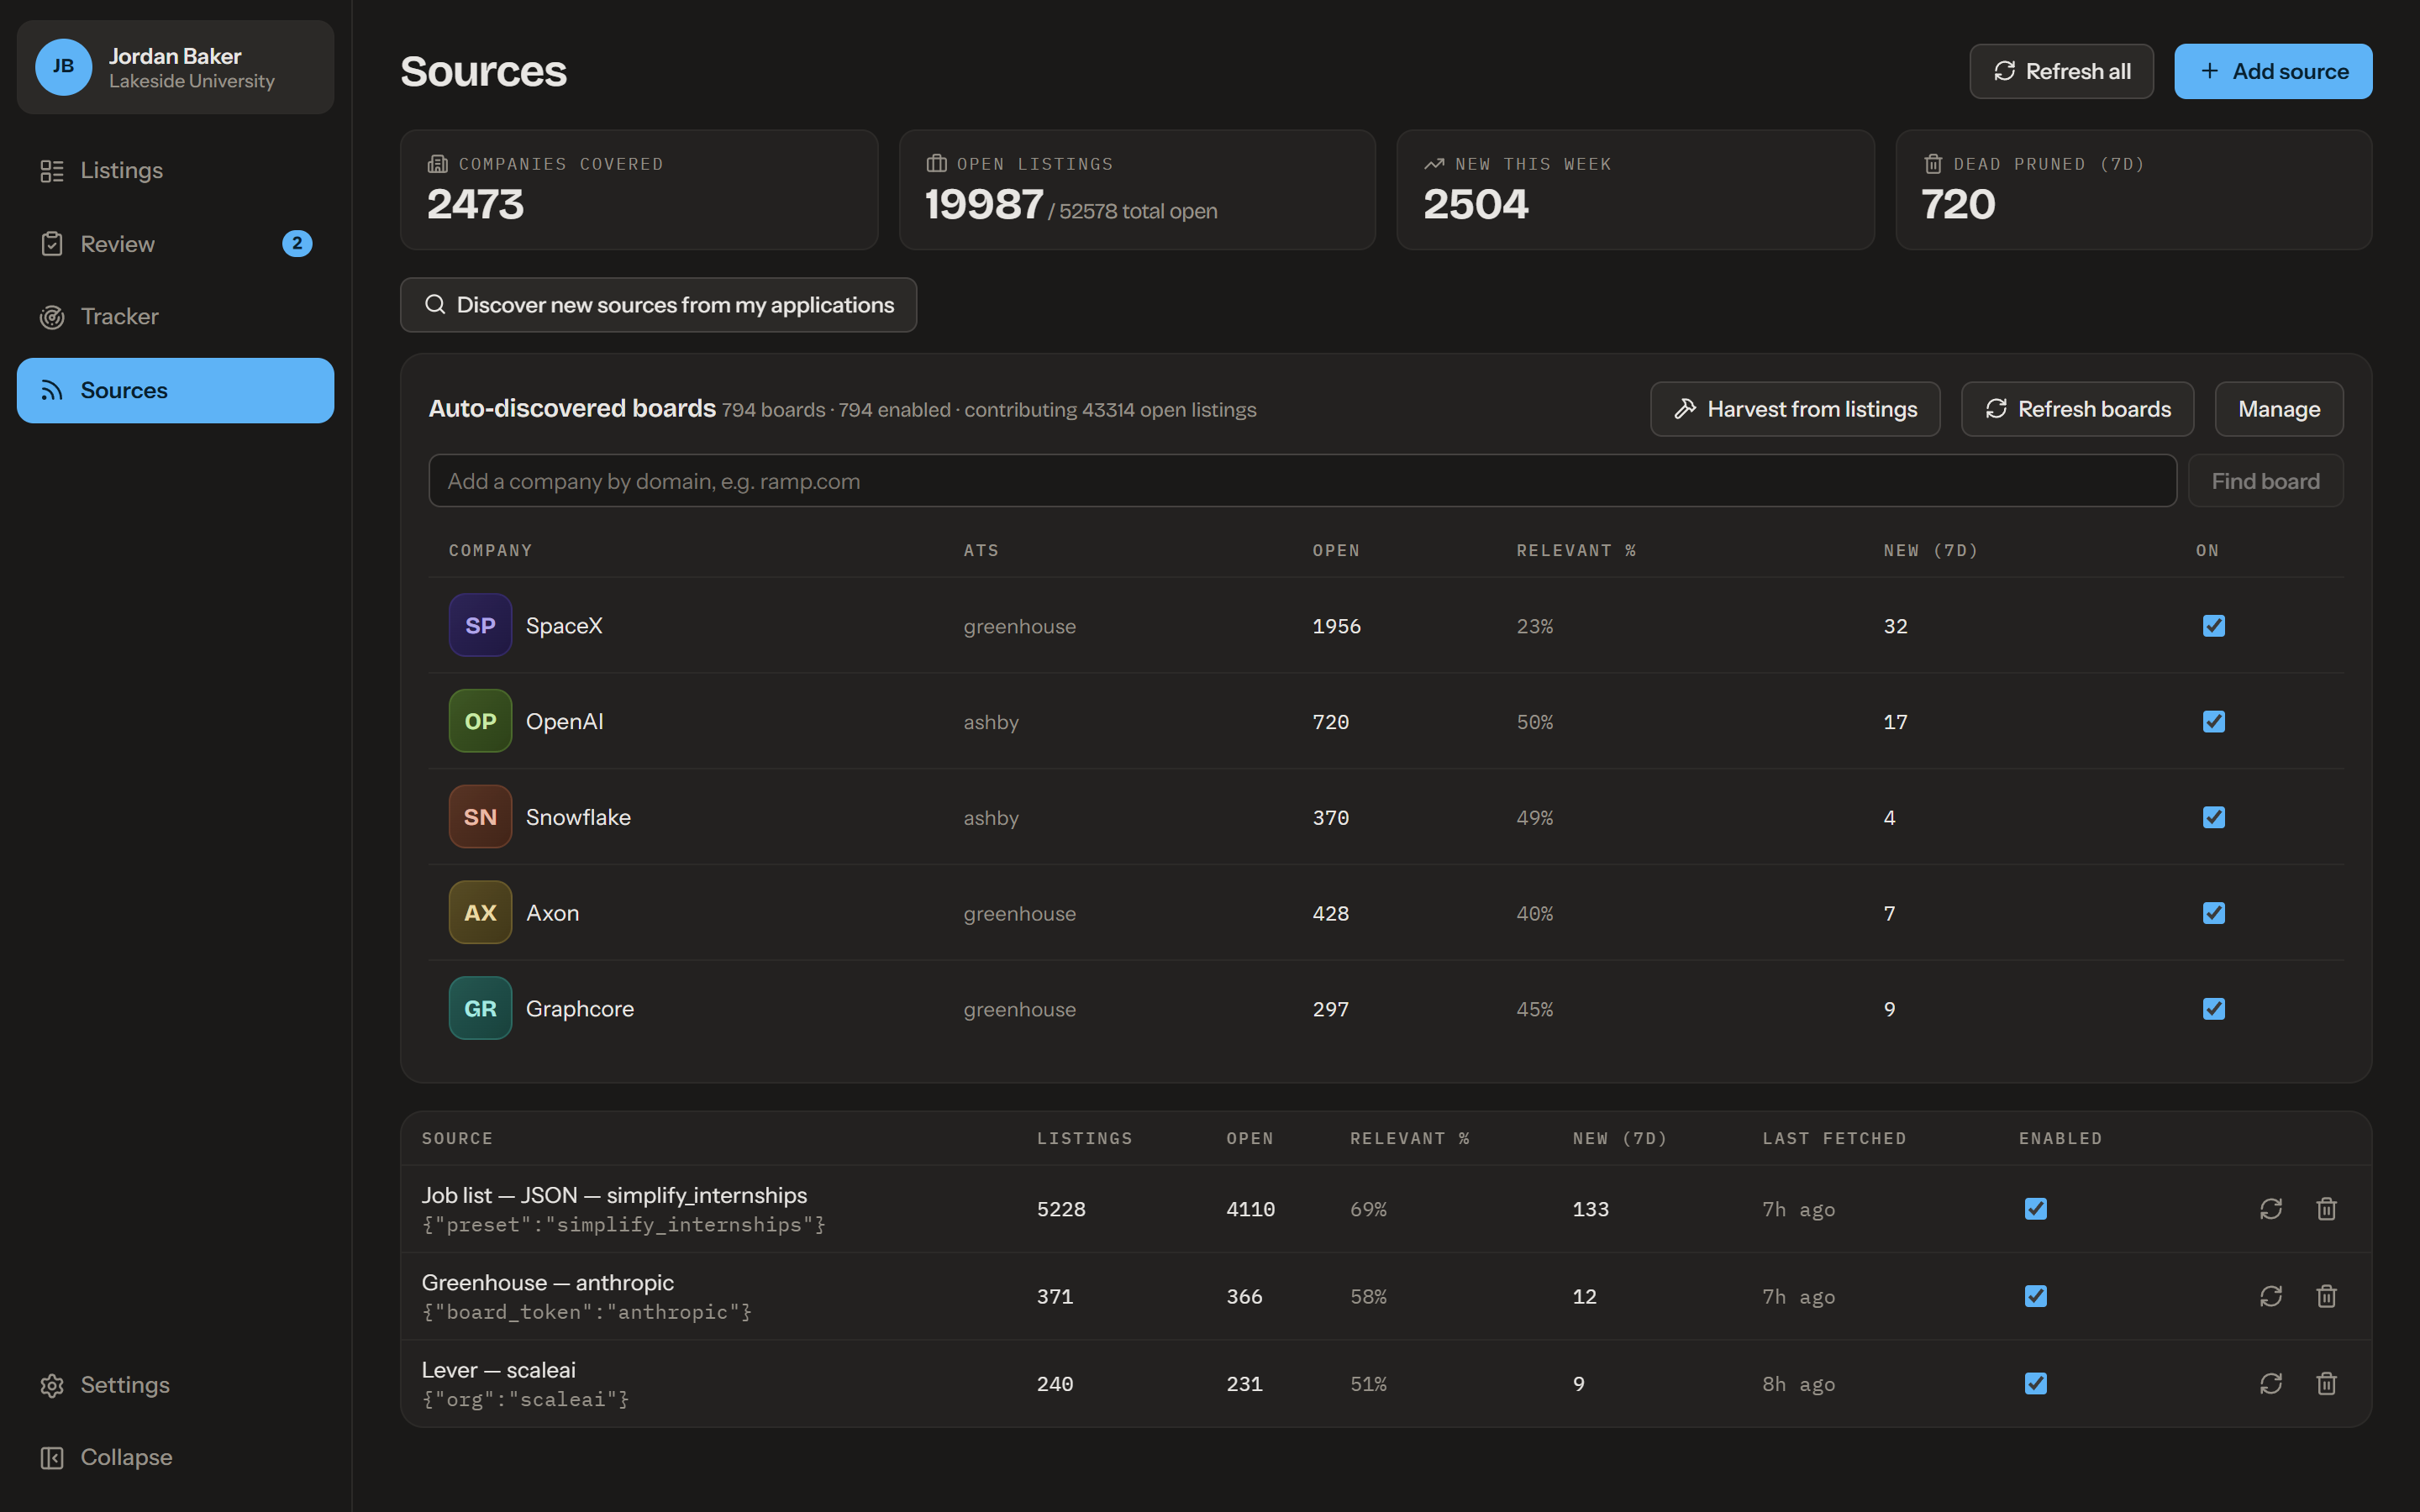Toggle the Axon board checkbox
This screenshot has width=2420, height=1512.
click(2213, 913)
